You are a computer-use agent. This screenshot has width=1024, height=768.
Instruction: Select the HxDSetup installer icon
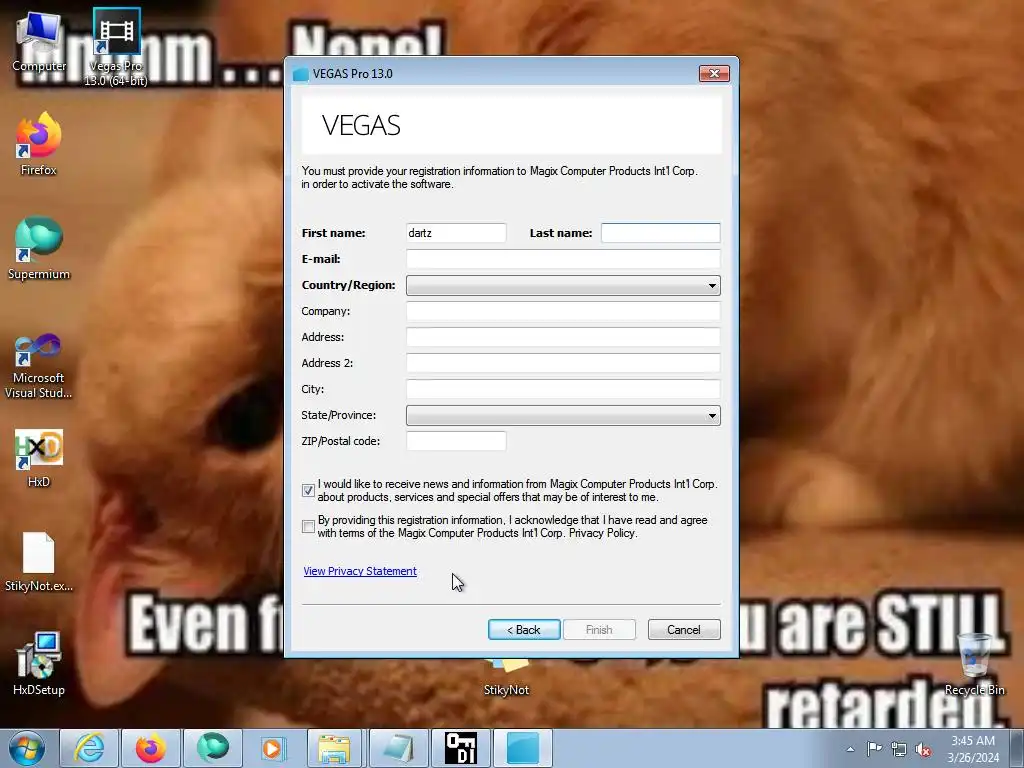pyautogui.click(x=39, y=664)
